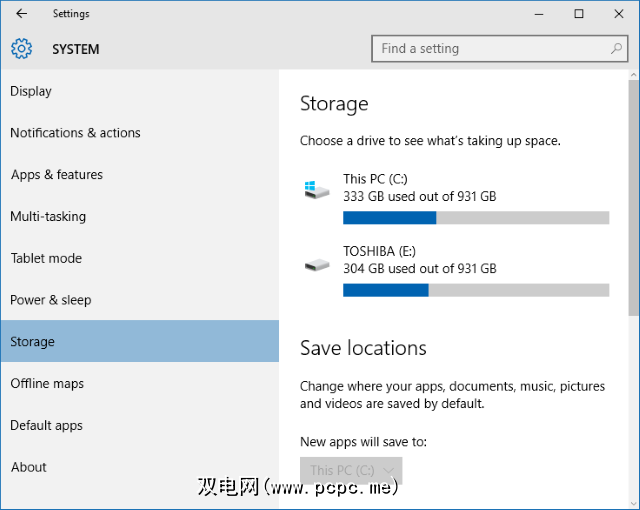Maximize the Settings window
Image resolution: width=640 pixels, height=510 pixels.
click(579, 14)
